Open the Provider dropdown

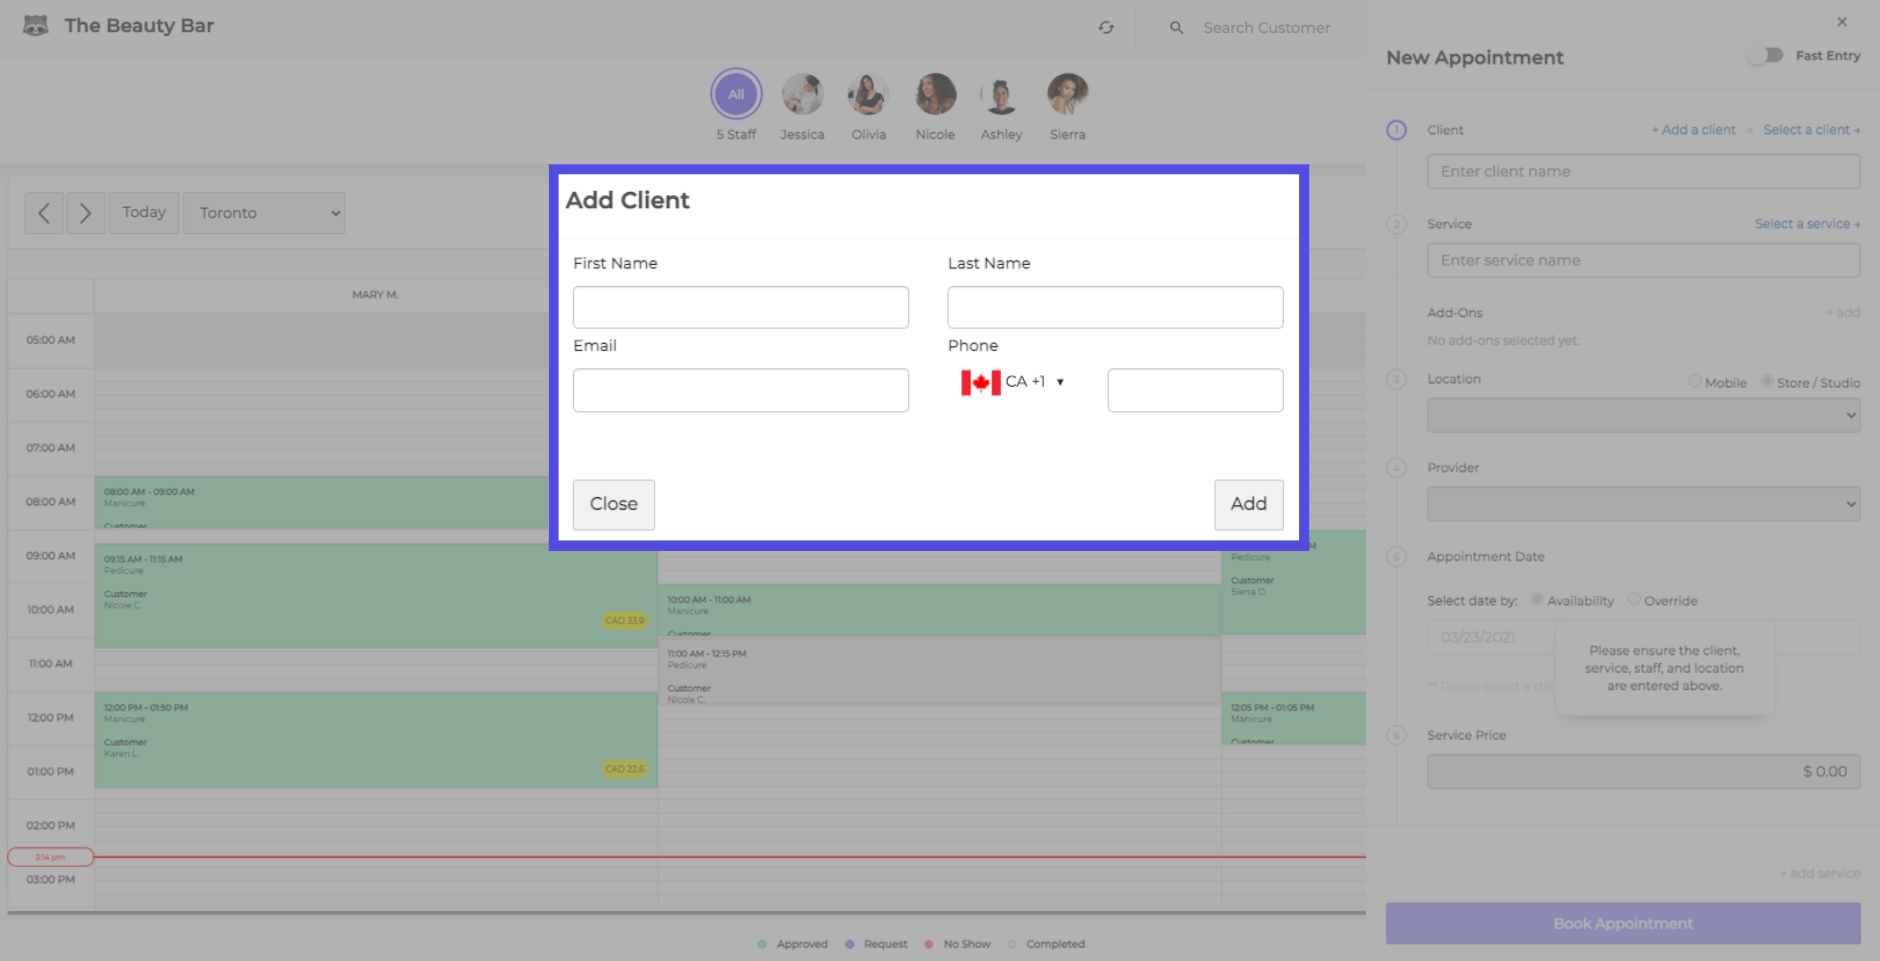1643,504
